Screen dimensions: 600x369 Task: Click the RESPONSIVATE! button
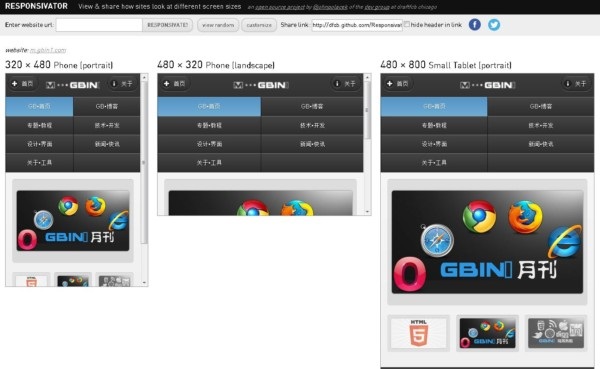(167, 25)
